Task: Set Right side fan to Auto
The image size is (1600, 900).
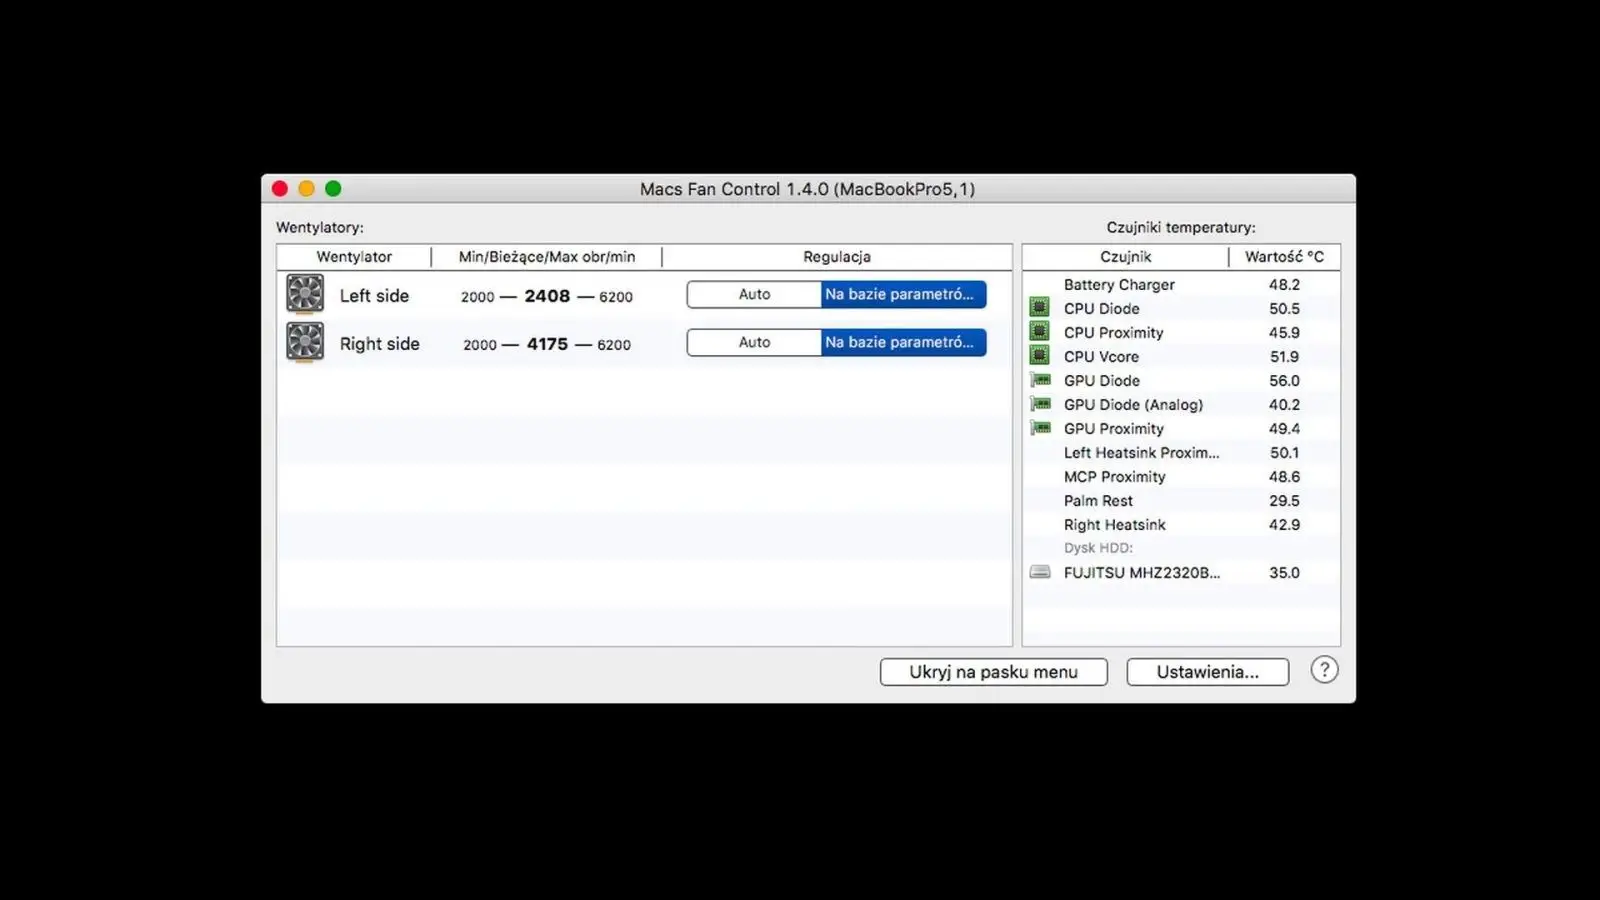Action: pos(754,342)
